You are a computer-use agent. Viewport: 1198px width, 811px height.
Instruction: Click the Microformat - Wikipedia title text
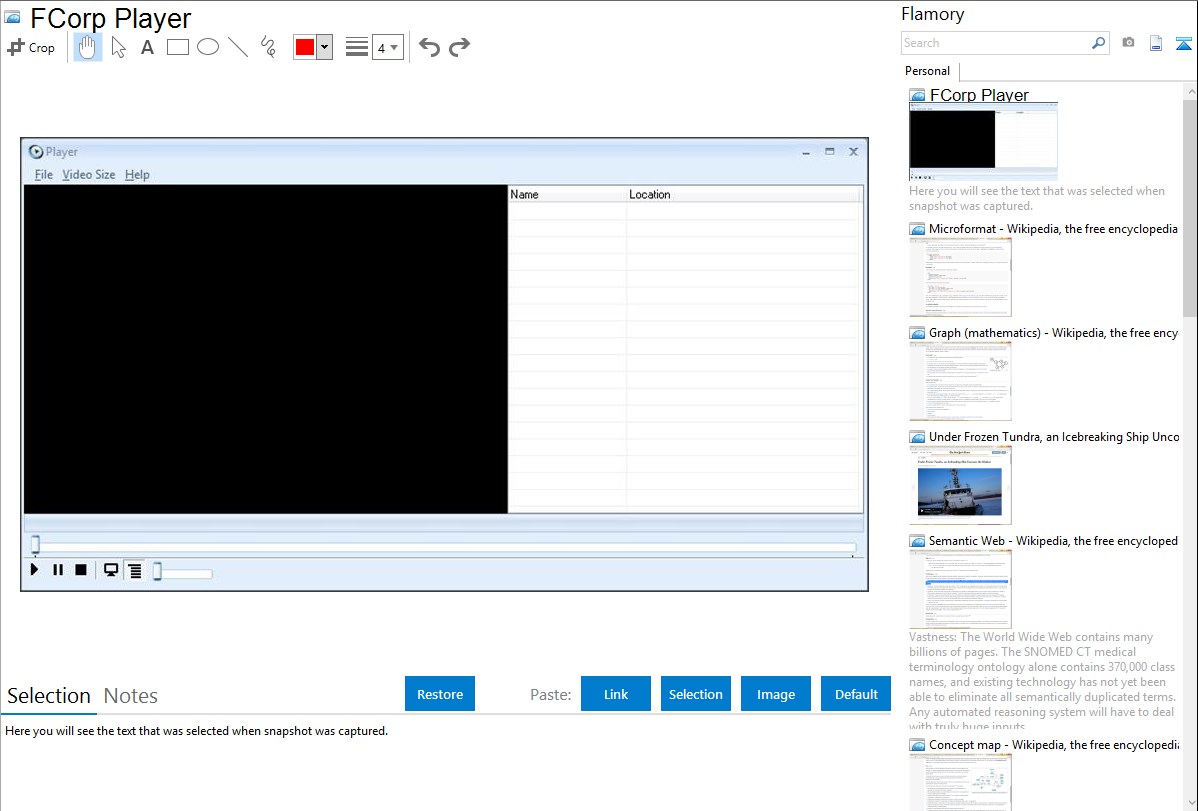pos(1053,229)
